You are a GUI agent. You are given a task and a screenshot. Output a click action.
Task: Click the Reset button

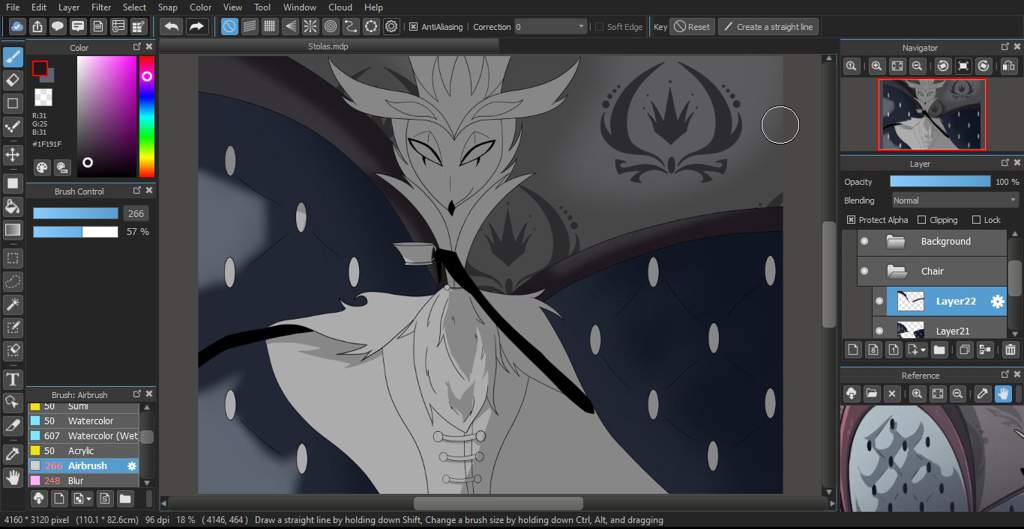click(x=692, y=27)
